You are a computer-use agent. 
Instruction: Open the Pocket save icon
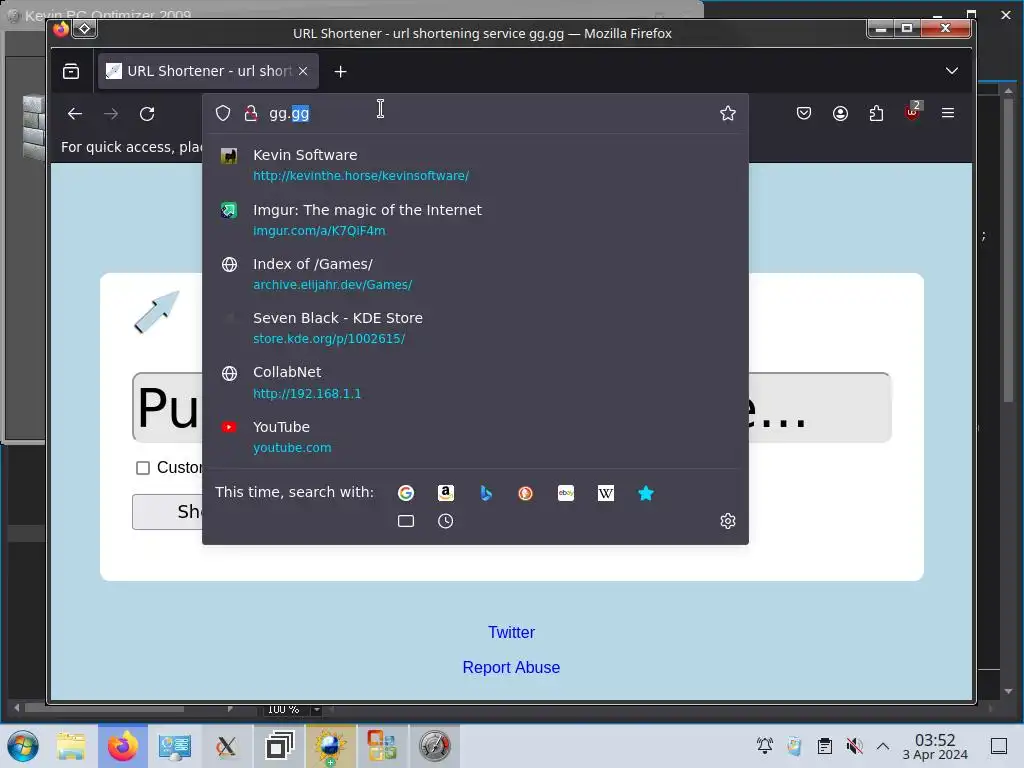click(804, 114)
